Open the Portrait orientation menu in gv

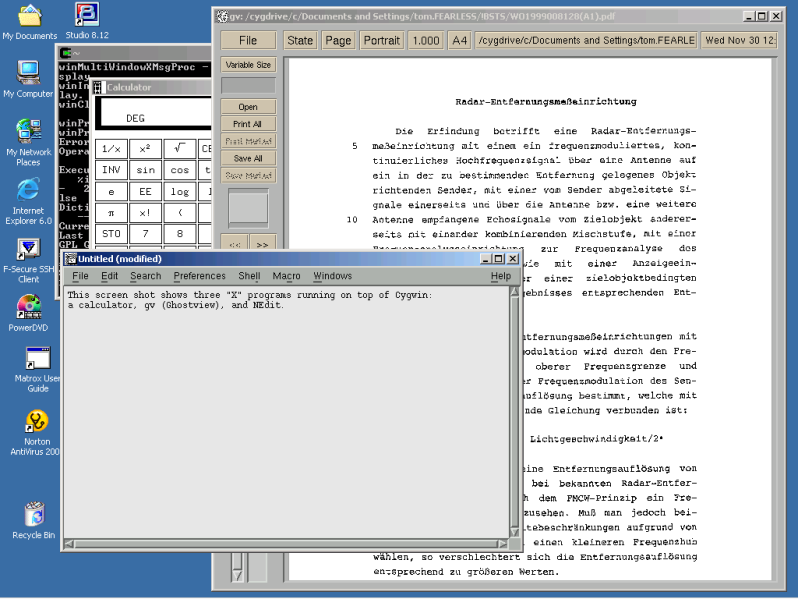(382, 40)
